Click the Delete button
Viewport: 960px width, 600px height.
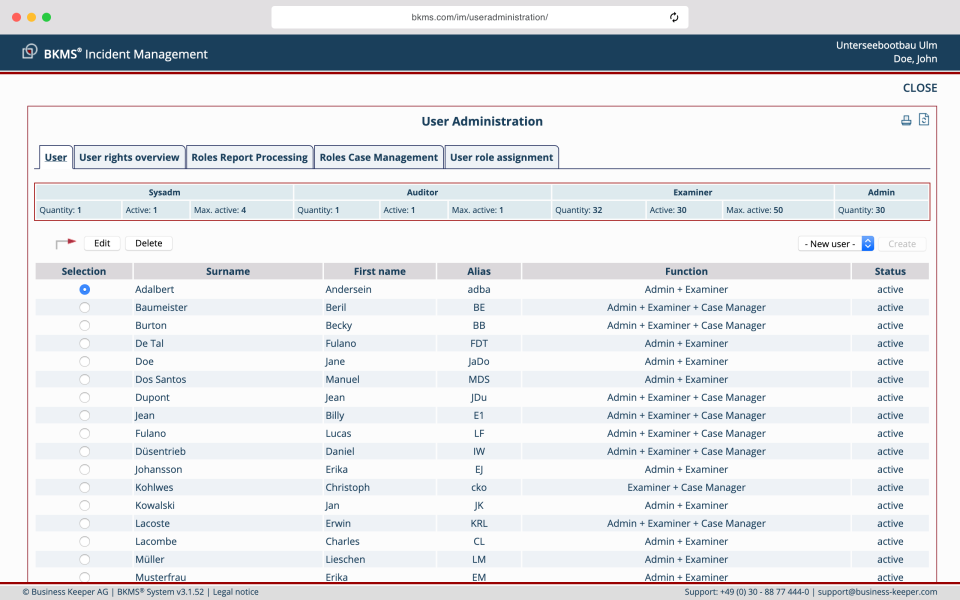[148, 243]
